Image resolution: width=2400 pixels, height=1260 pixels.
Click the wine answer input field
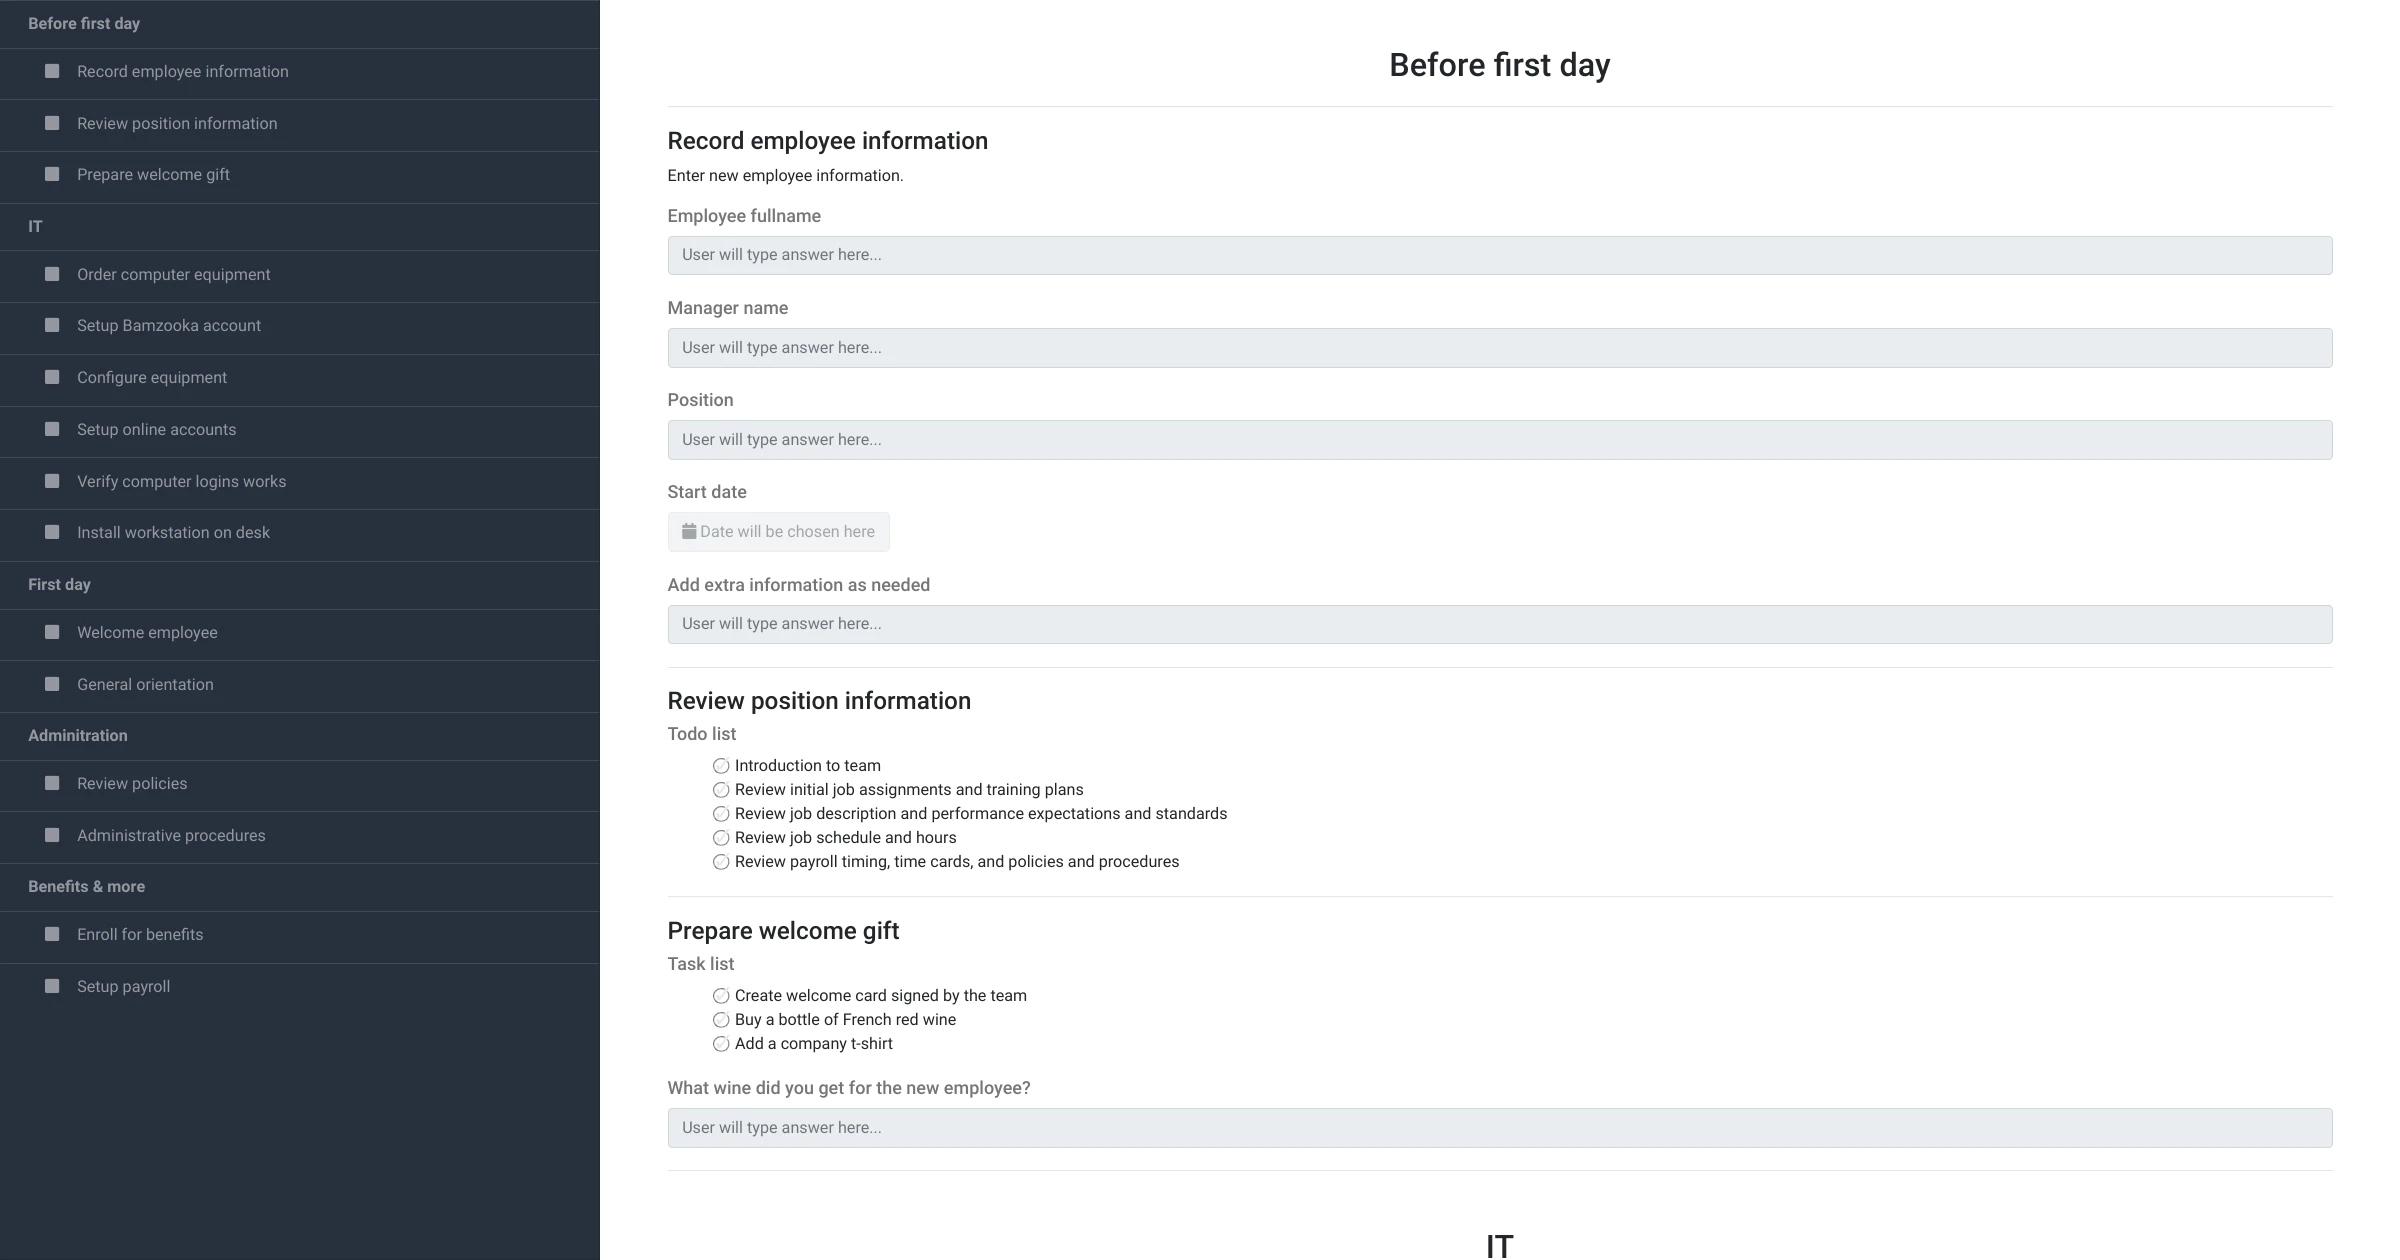1500,1128
